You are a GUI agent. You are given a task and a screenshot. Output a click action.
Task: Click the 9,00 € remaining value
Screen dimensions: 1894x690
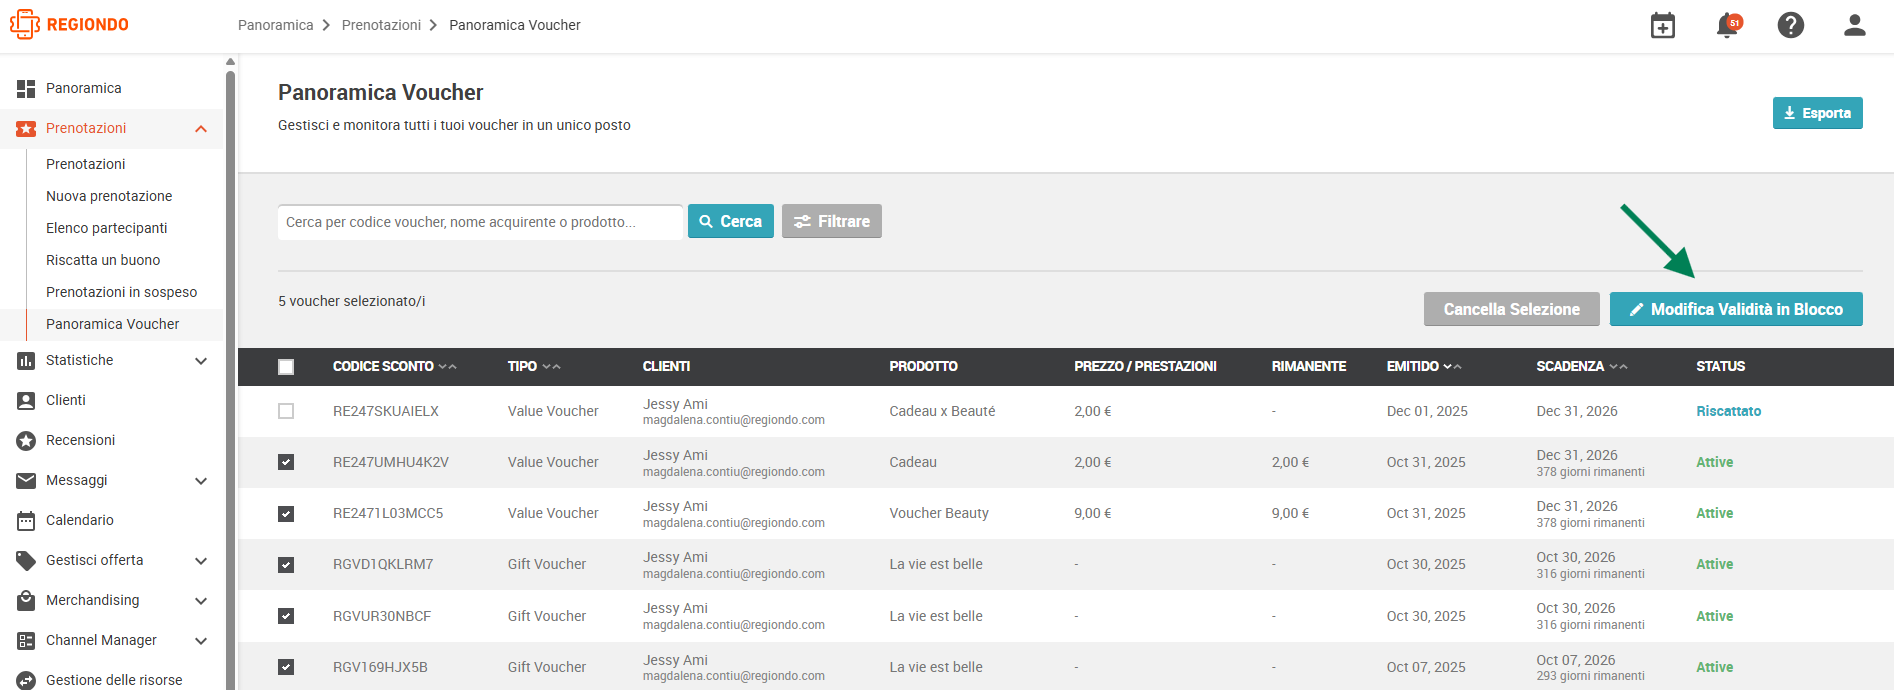[x=1290, y=513]
